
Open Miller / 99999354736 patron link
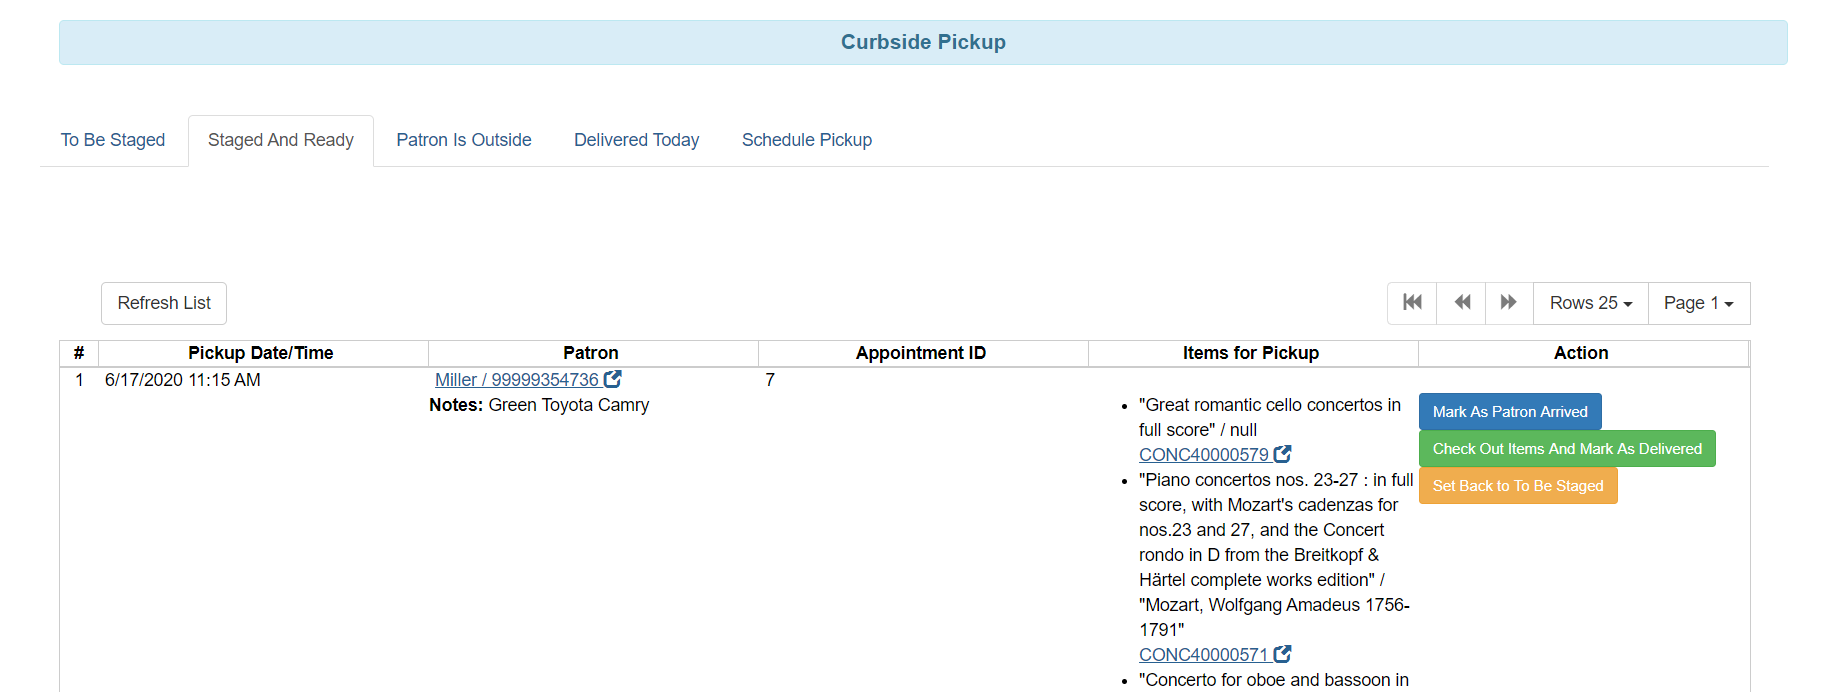pyautogui.click(x=516, y=380)
